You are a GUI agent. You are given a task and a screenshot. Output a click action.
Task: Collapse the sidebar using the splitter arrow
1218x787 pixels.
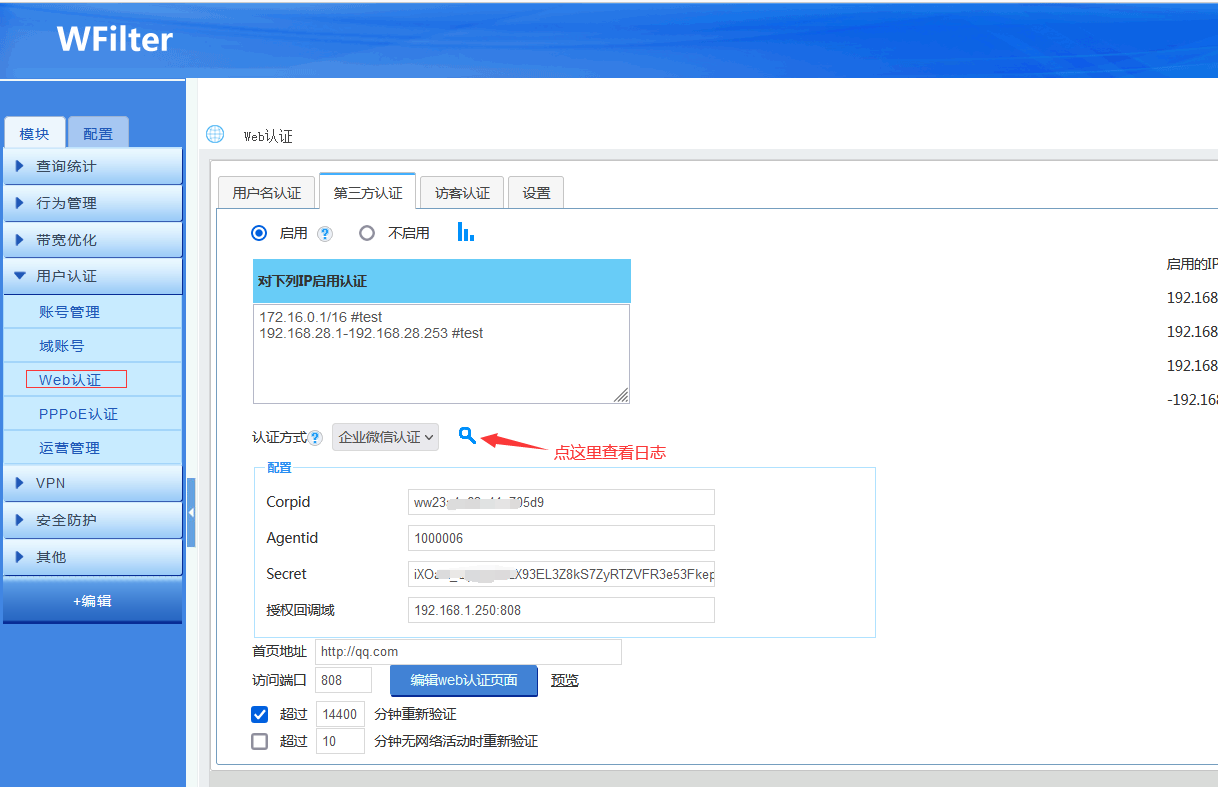point(191,512)
